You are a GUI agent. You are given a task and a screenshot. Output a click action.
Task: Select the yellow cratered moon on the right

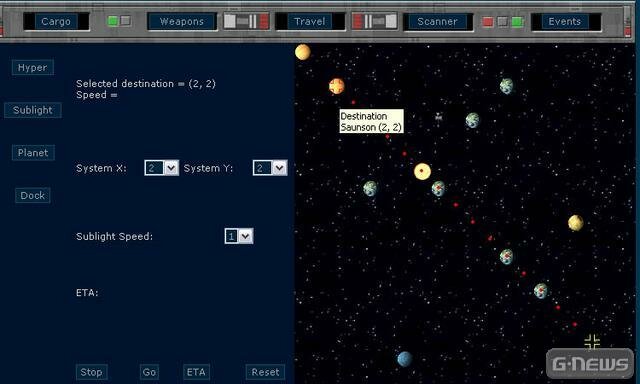[x=576, y=223]
